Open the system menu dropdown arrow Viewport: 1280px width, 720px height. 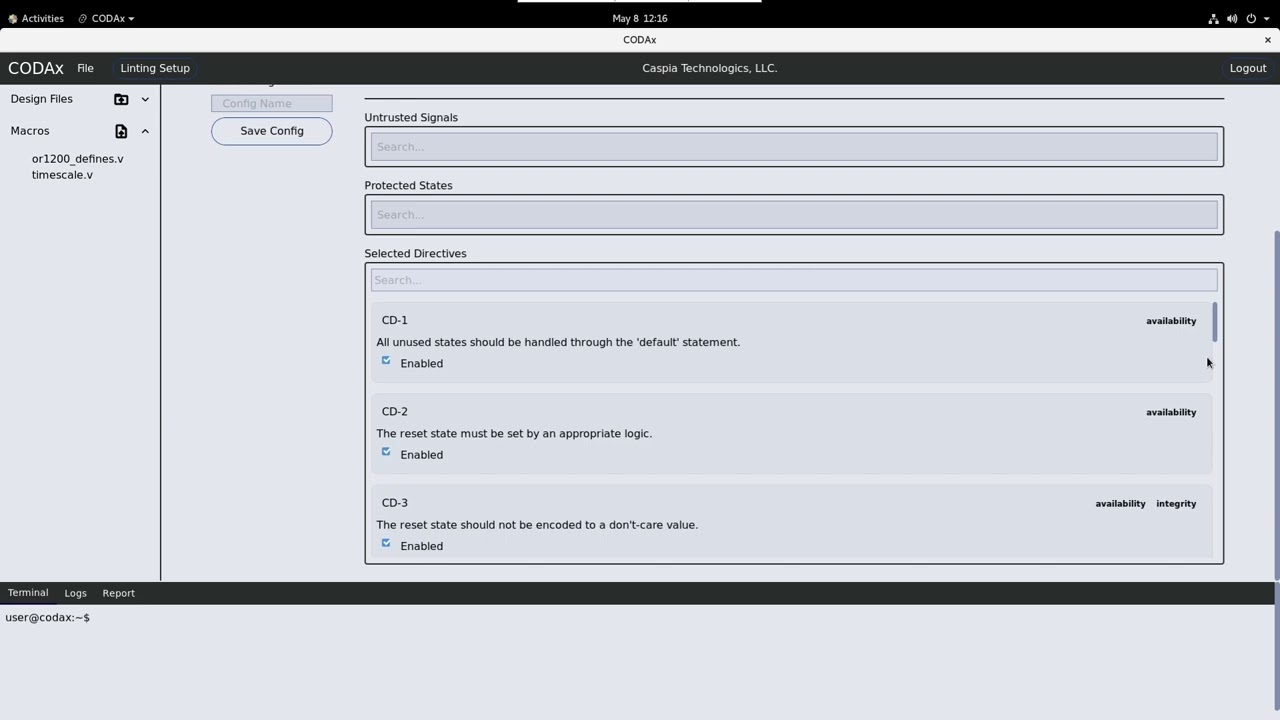point(1266,18)
